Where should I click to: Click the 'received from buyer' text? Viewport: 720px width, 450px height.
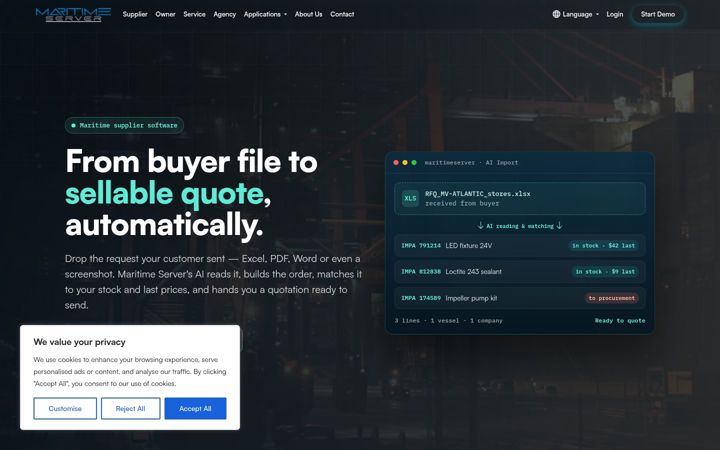(462, 203)
